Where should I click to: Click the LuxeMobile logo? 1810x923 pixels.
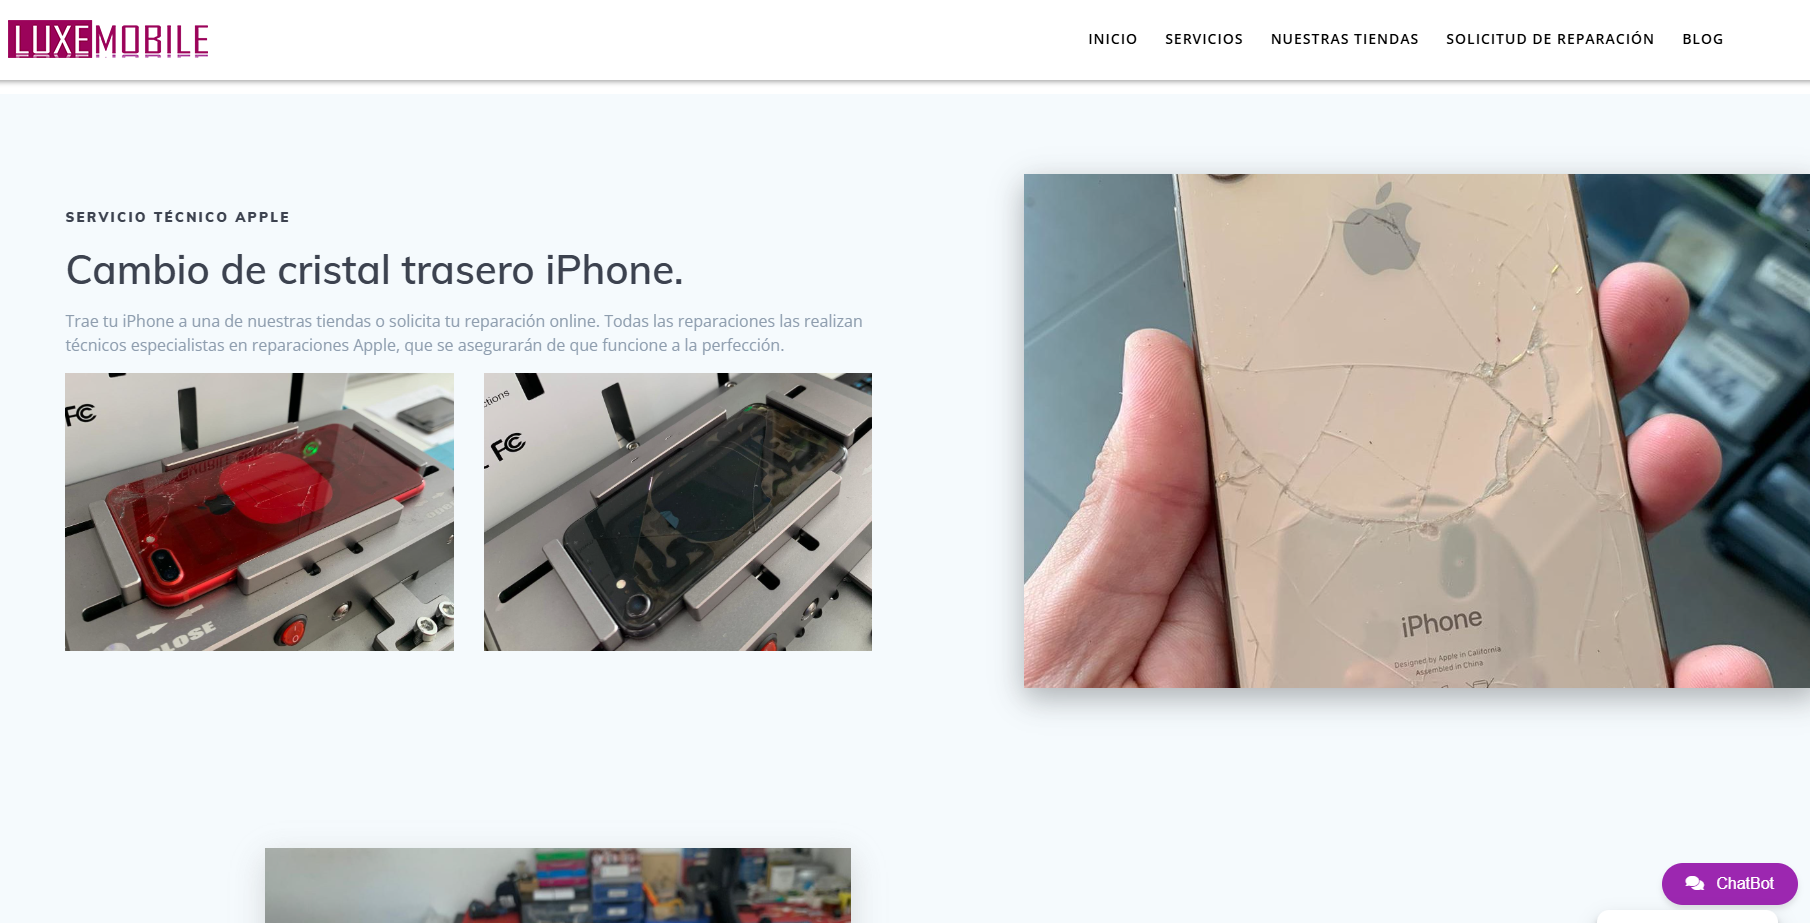[108, 40]
